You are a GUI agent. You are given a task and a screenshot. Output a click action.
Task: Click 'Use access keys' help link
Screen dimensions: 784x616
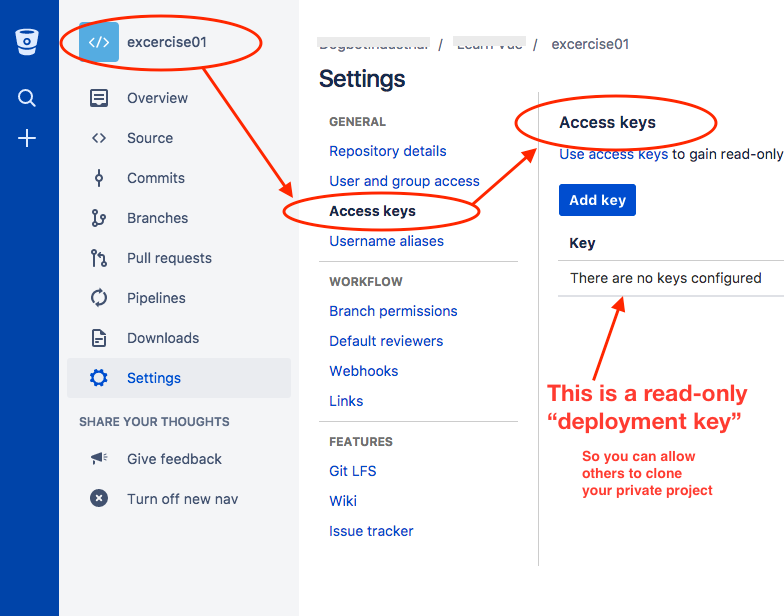[614, 154]
